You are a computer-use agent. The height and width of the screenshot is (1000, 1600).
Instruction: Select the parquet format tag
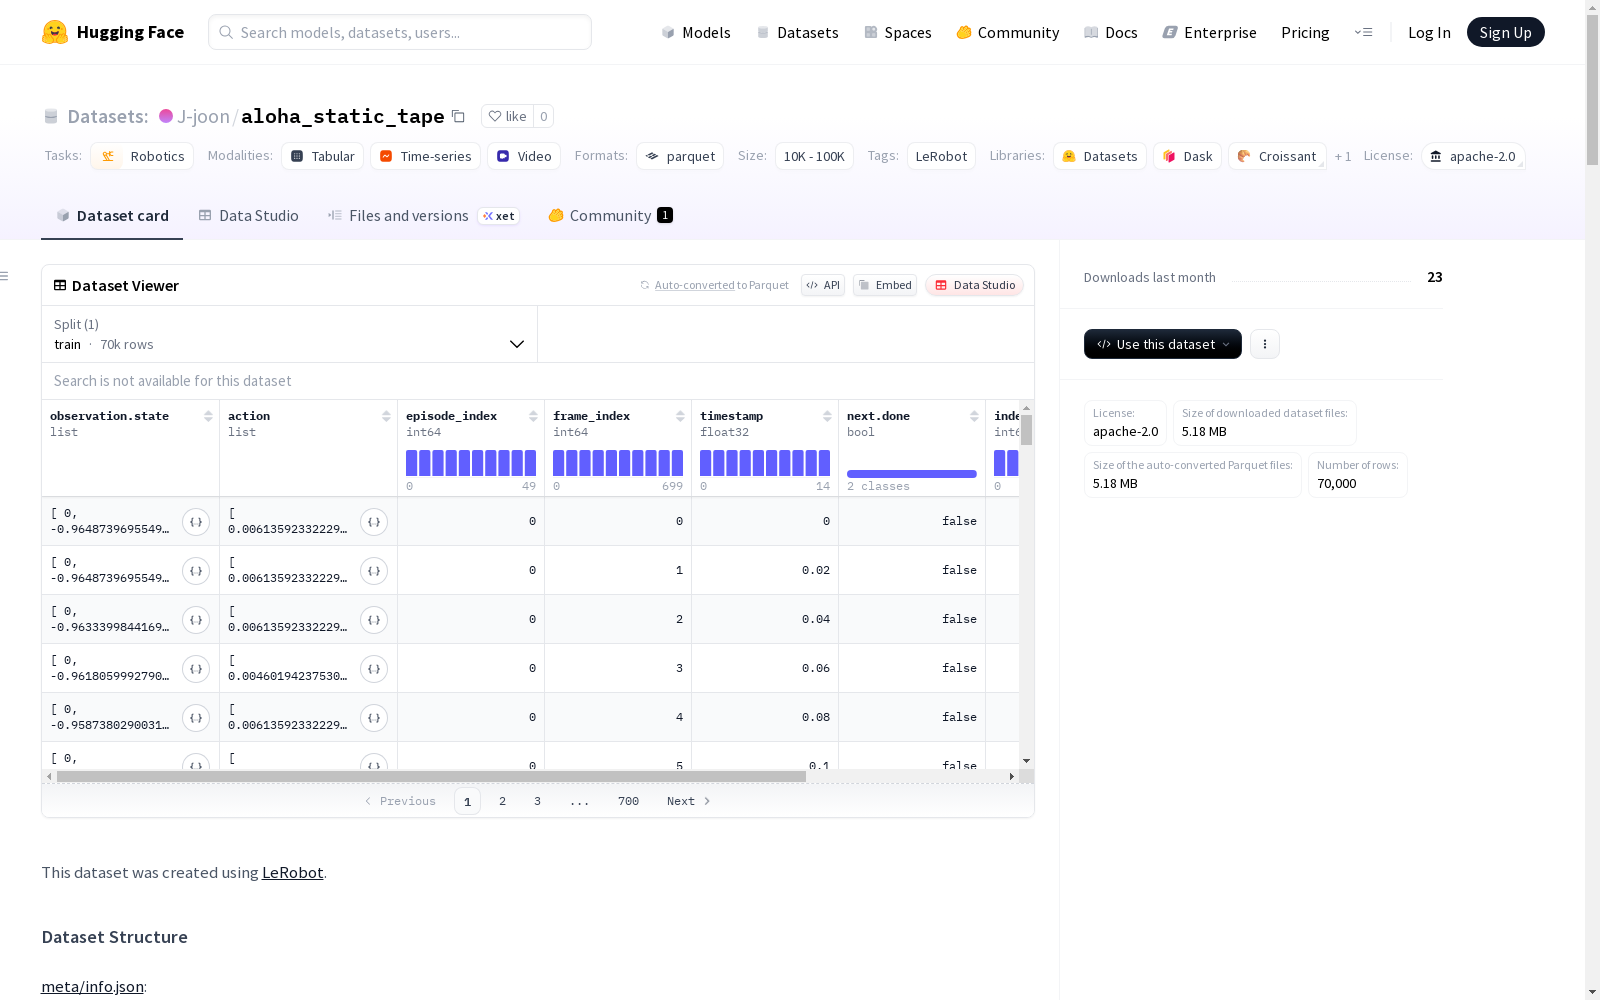pos(680,156)
